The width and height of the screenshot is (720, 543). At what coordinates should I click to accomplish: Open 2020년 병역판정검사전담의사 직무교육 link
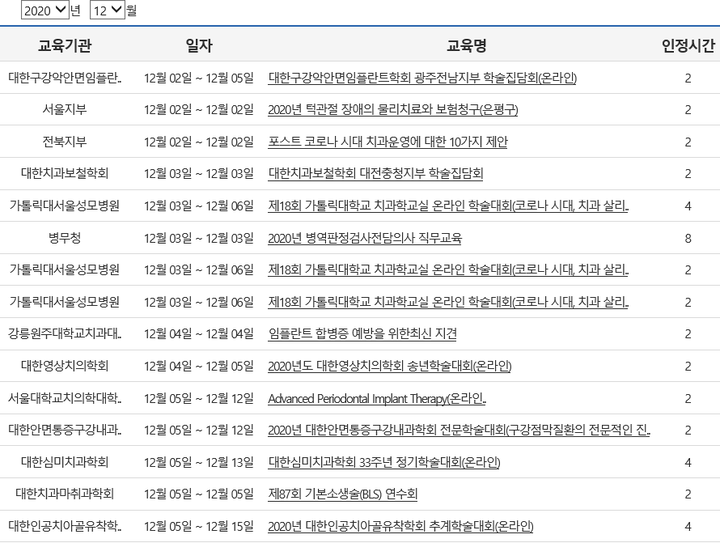click(365, 238)
